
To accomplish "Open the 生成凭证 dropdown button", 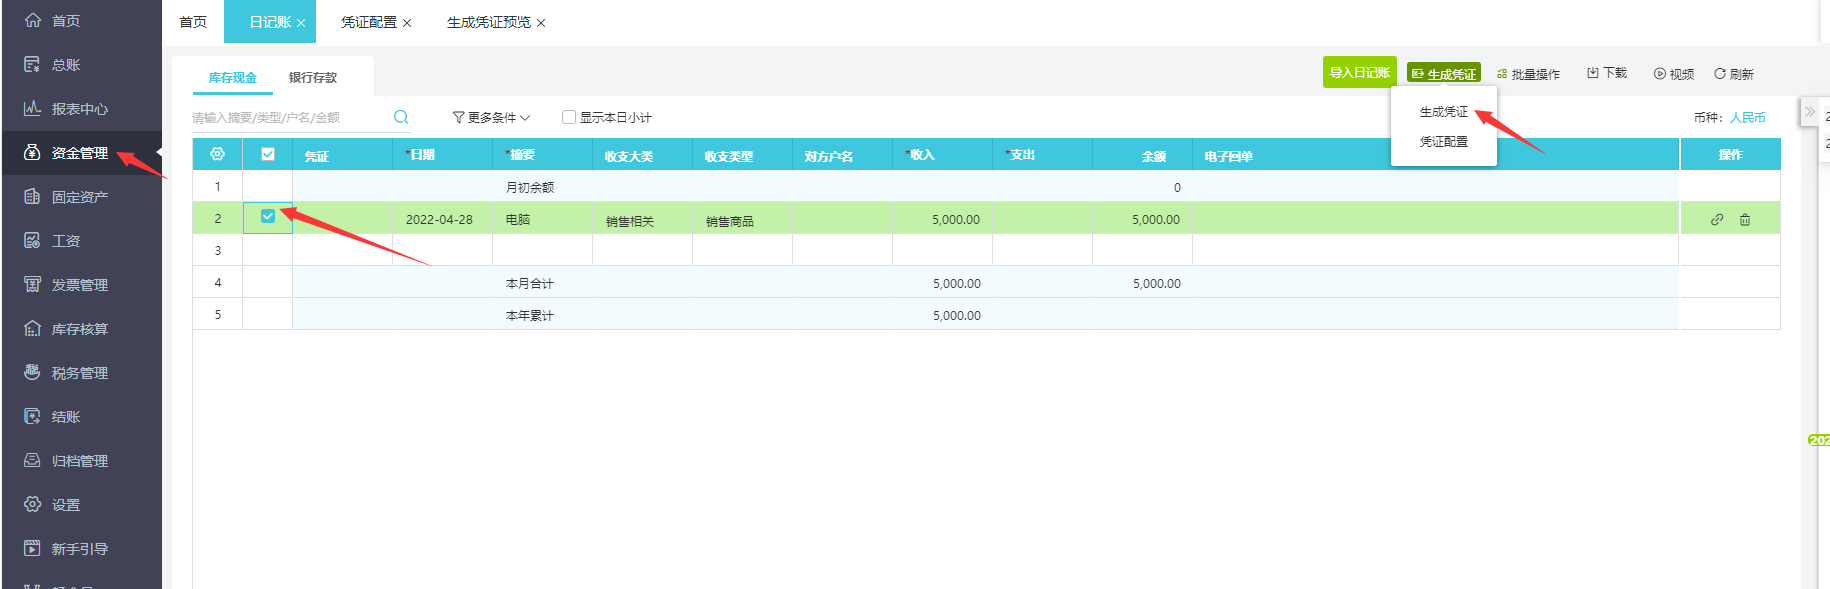I will tap(1443, 74).
